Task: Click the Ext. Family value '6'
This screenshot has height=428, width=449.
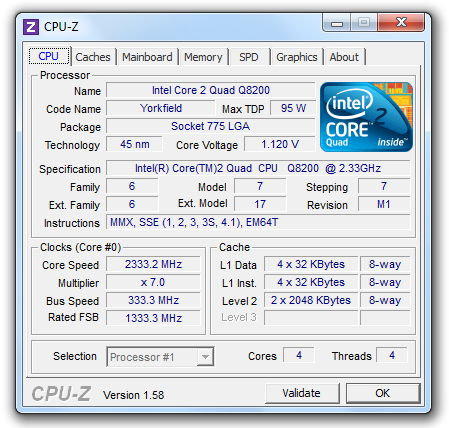Action: click(132, 204)
